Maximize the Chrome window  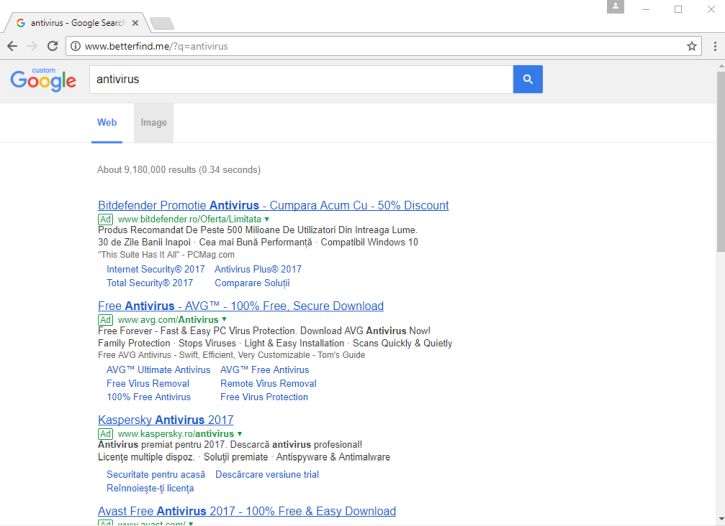click(x=678, y=9)
